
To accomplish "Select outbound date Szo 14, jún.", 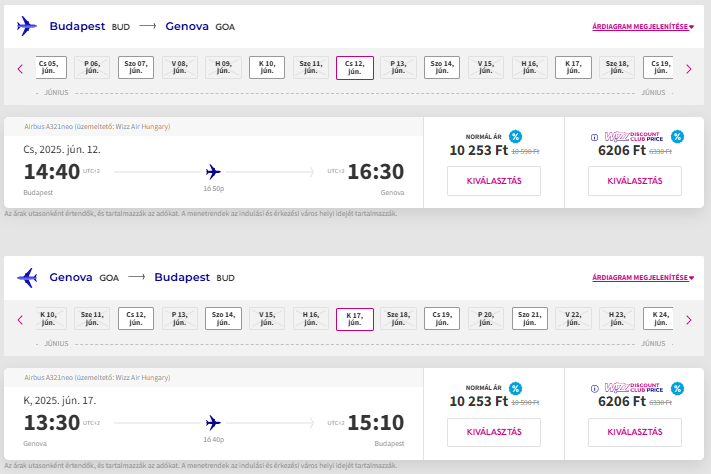I will point(442,68).
